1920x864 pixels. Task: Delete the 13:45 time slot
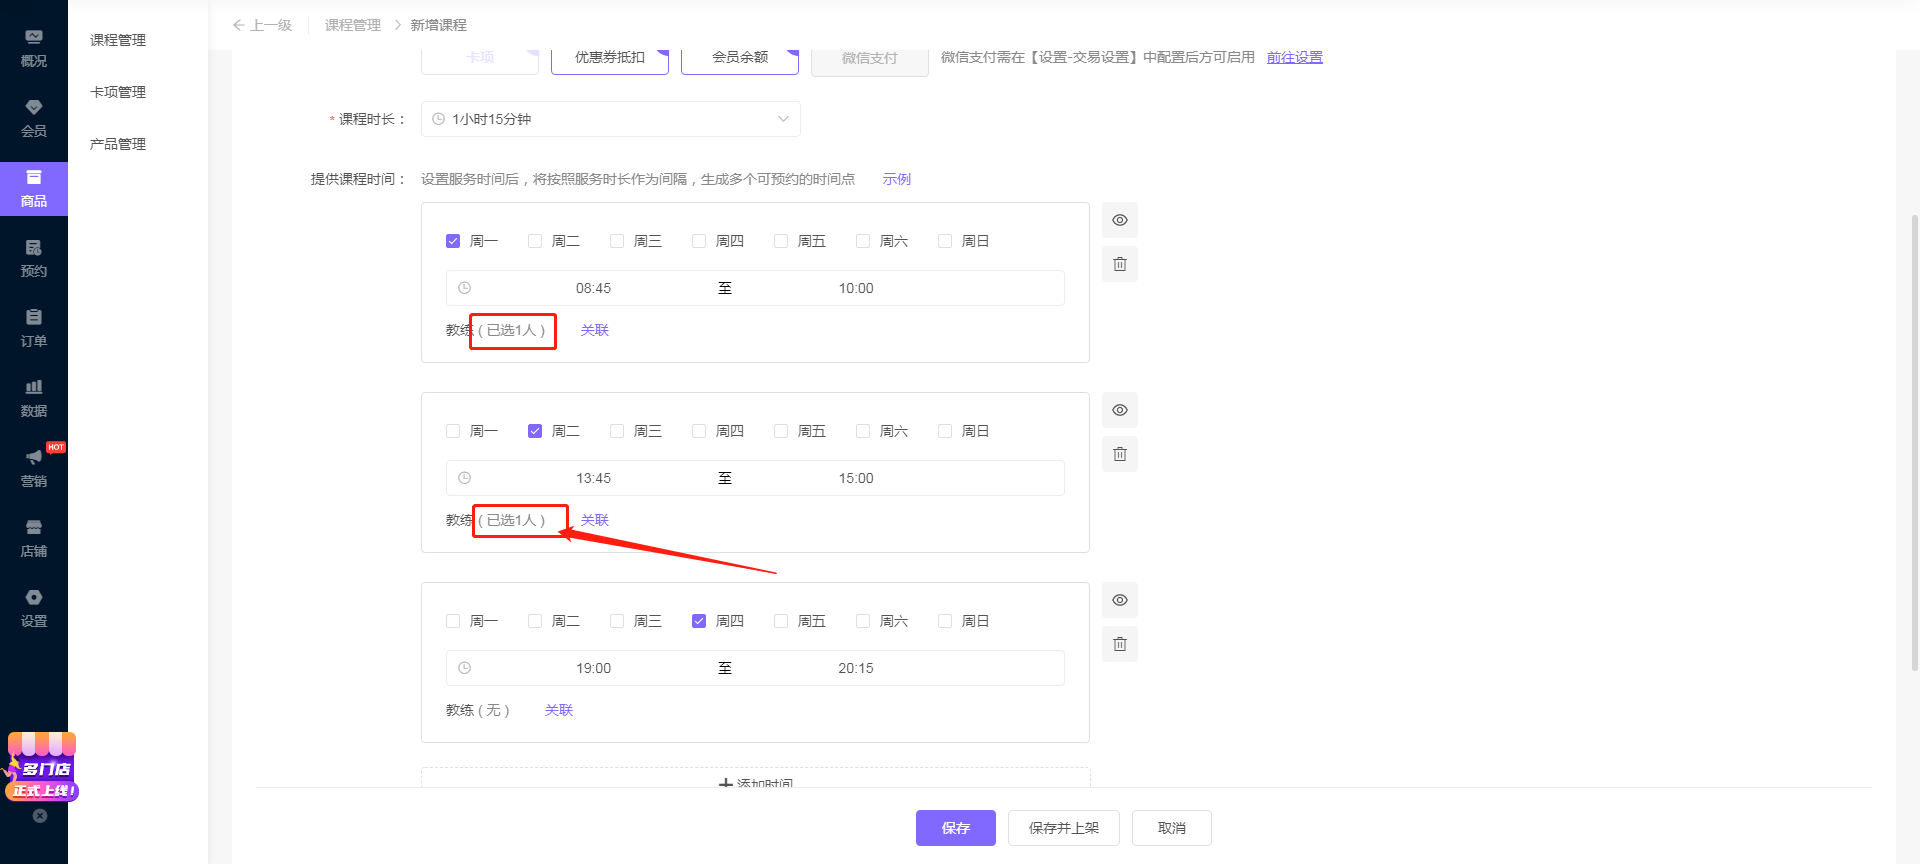point(1120,454)
